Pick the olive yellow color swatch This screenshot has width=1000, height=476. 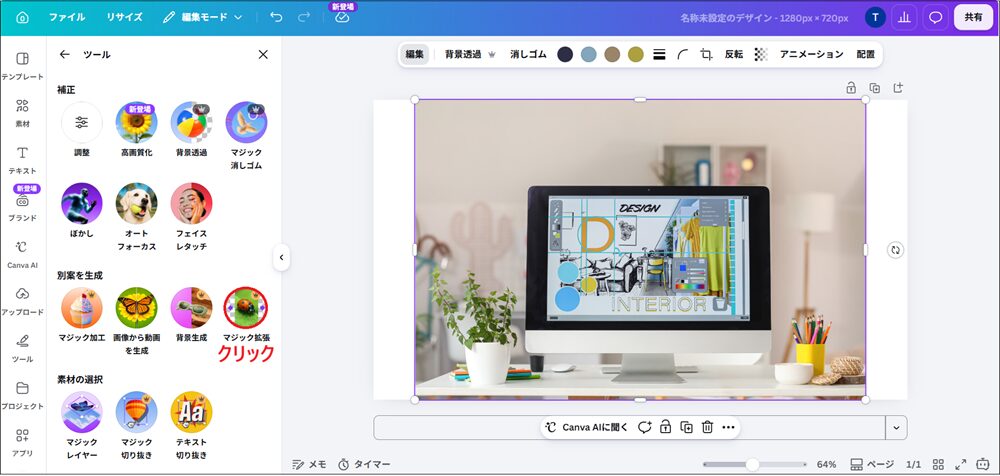[636, 55]
